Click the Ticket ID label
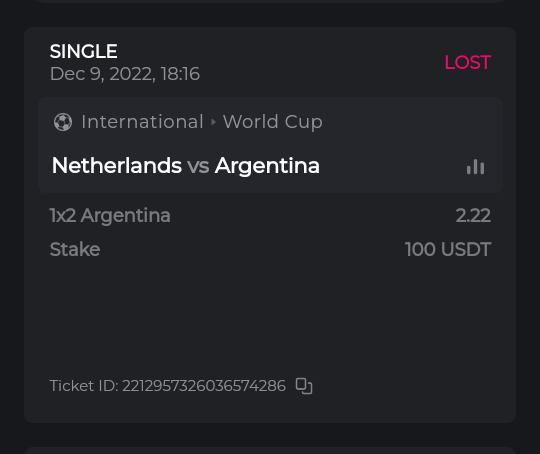540x454 pixels. [84, 386]
